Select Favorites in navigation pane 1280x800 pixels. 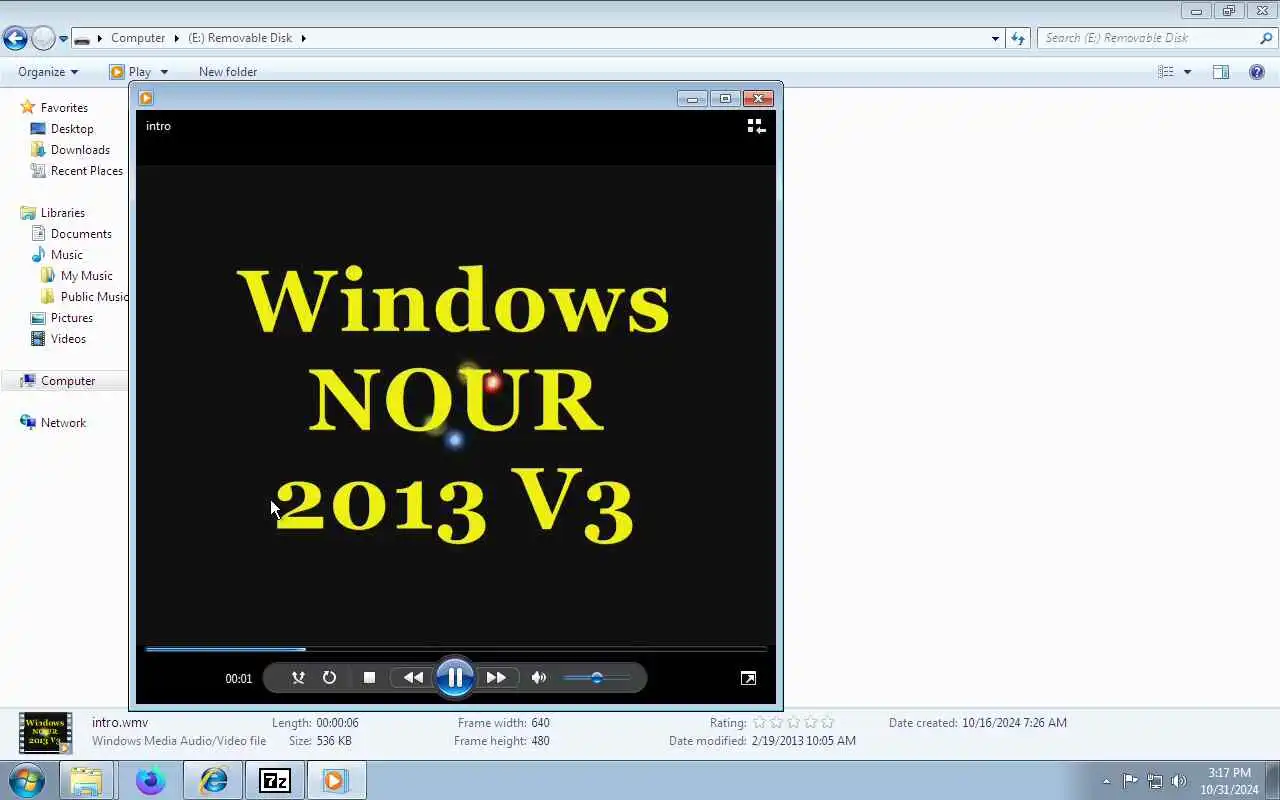tap(64, 108)
